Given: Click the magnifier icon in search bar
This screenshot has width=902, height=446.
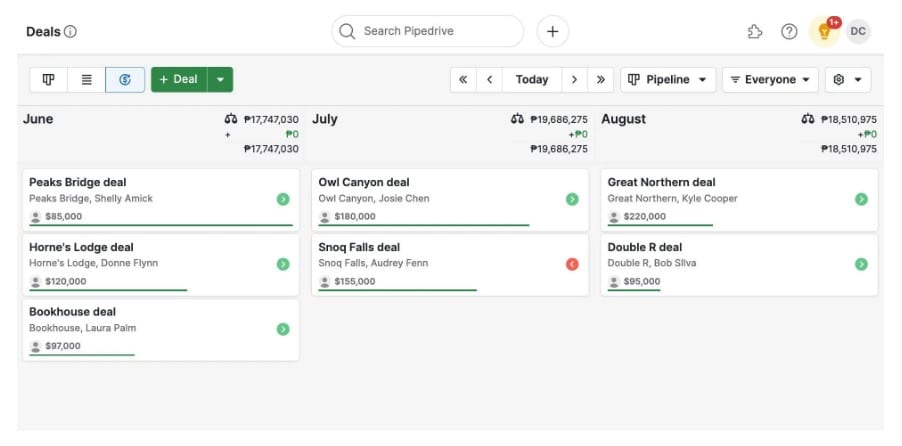Looking at the screenshot, I should click(x=347, y=31).
